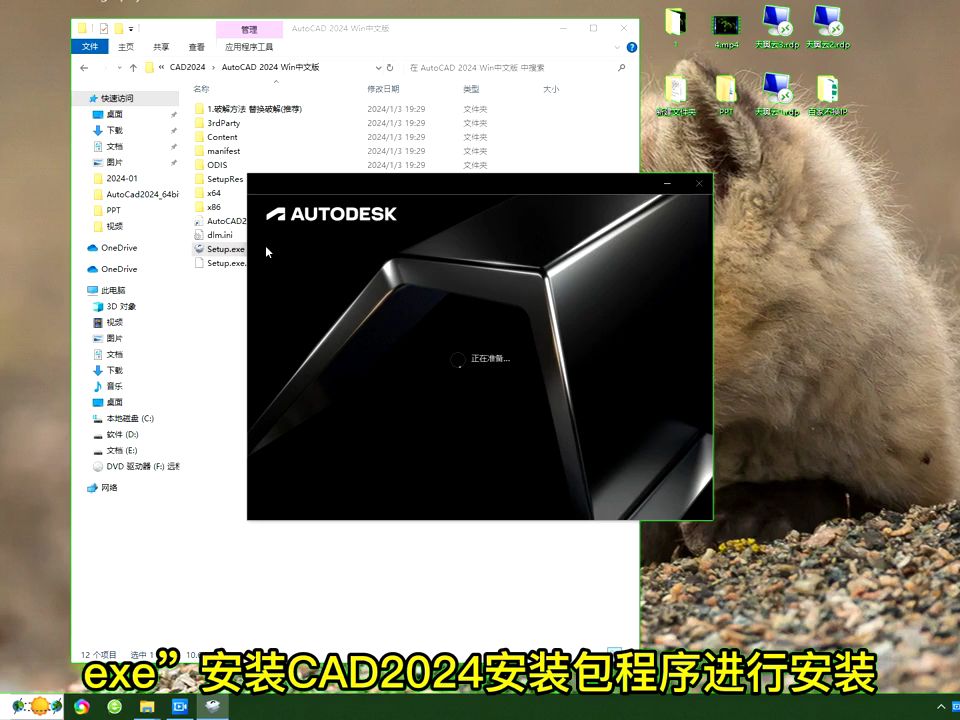The width and height of the screenshot is (960, 720).
Task: Unpin 下载 from Quick access
Action: click(x=175, y=130)
